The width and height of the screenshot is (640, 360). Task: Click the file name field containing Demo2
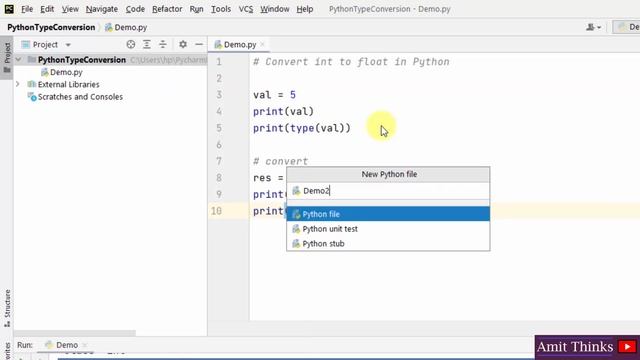point(388,191)
